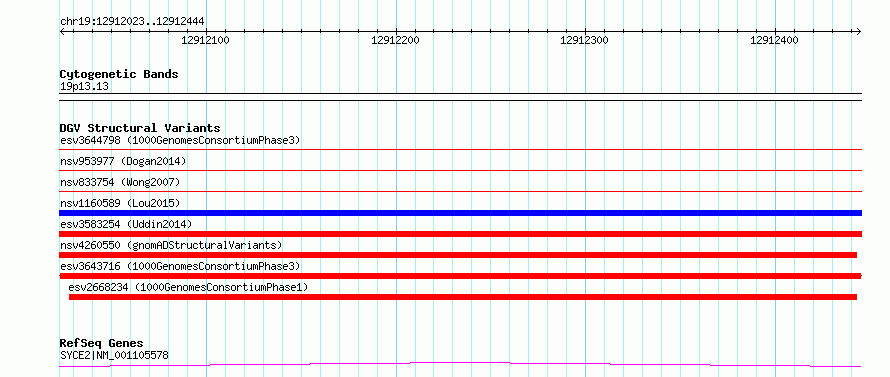
Task: Click the red bar under nsv4260550
Action: [x=458, y=255]
